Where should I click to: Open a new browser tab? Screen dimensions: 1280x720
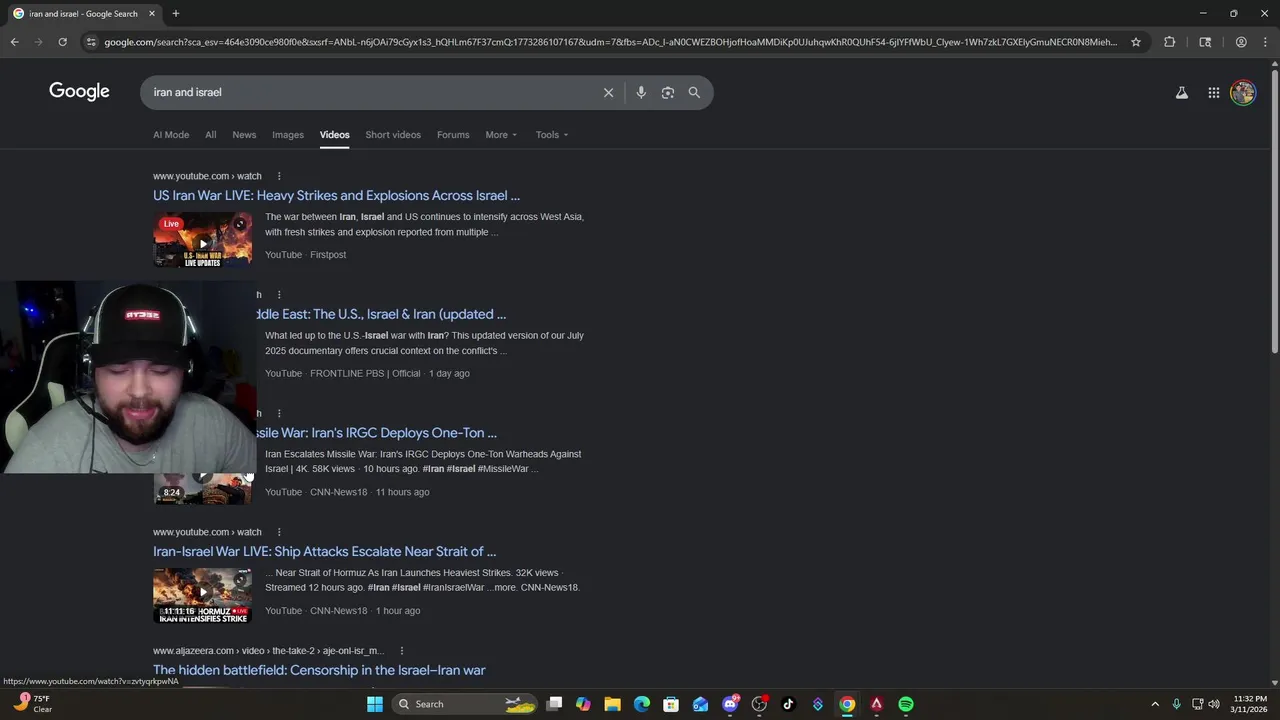click(175, 13)
